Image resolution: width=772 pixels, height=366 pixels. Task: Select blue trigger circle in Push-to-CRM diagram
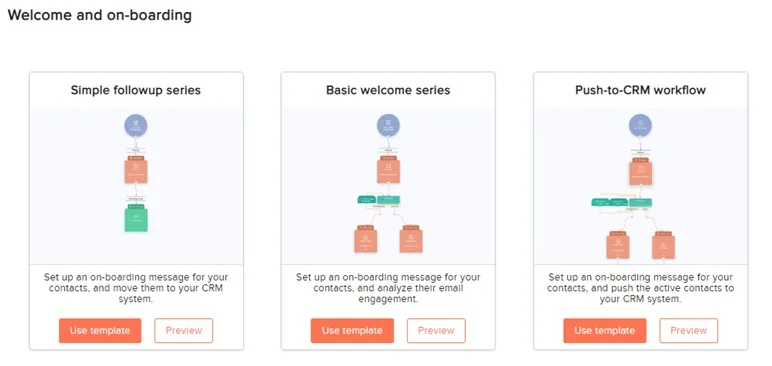(641, 125)
